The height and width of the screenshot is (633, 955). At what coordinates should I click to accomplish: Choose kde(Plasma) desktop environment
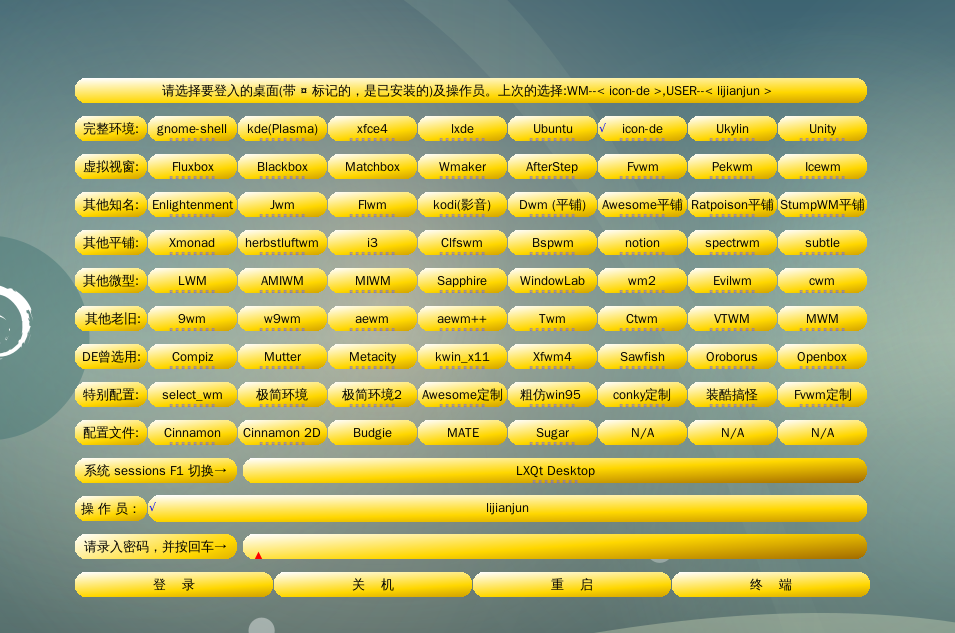pos(282,129)
